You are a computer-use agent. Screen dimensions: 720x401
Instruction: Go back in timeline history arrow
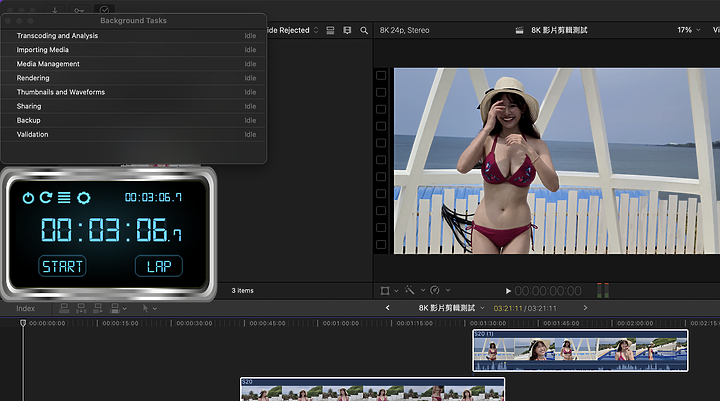pyautogui.click(x=388, y=308)
